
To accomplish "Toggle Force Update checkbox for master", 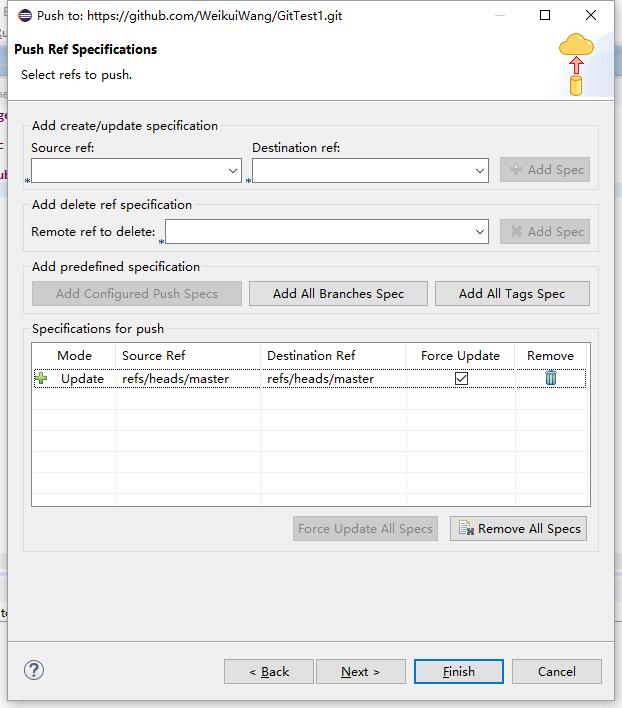I will [461, 378].
